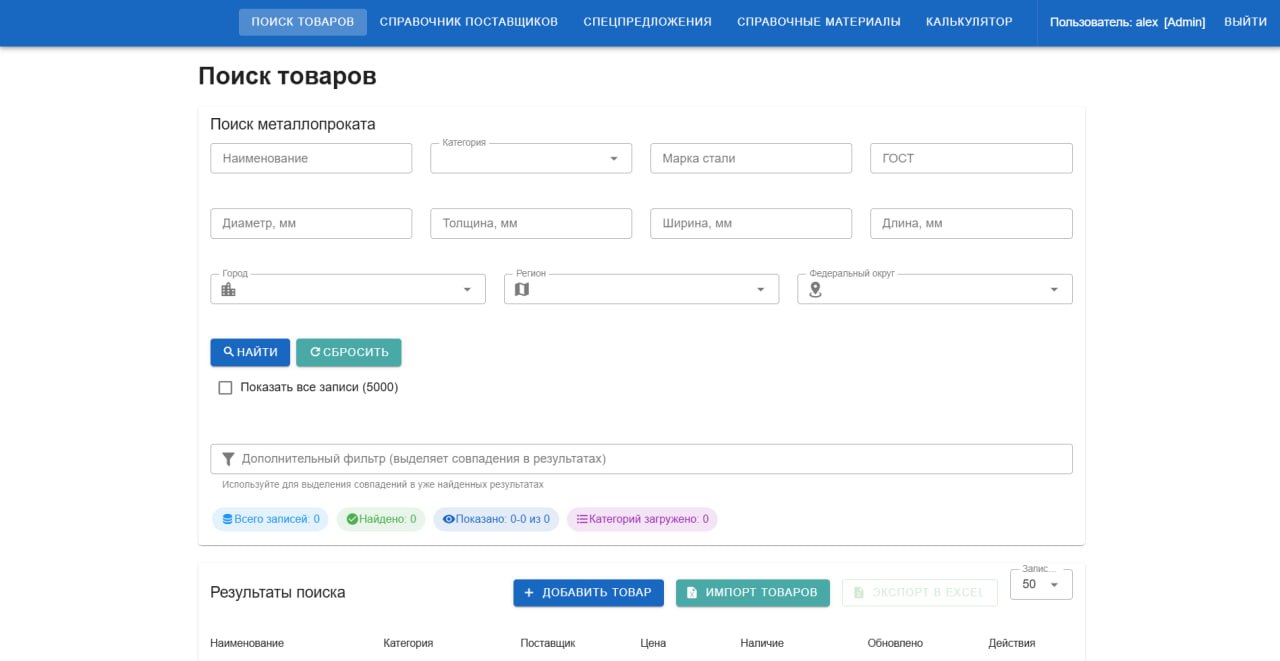This screenshot has width=1280, height=661.
Task: Click the Добавить товар button
Action: click(588, 592)
